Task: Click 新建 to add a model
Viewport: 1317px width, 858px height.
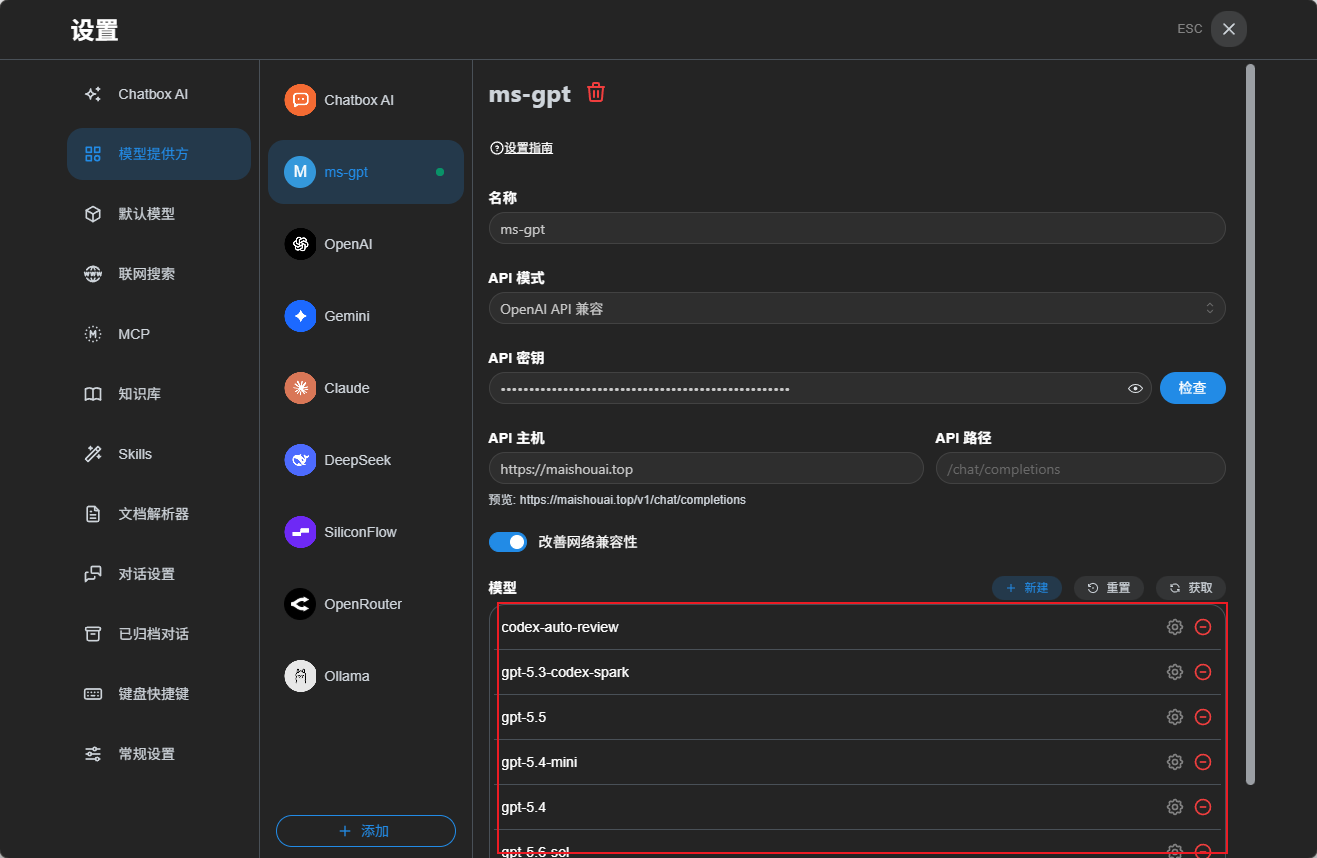Action: [x=1027, y=588]
